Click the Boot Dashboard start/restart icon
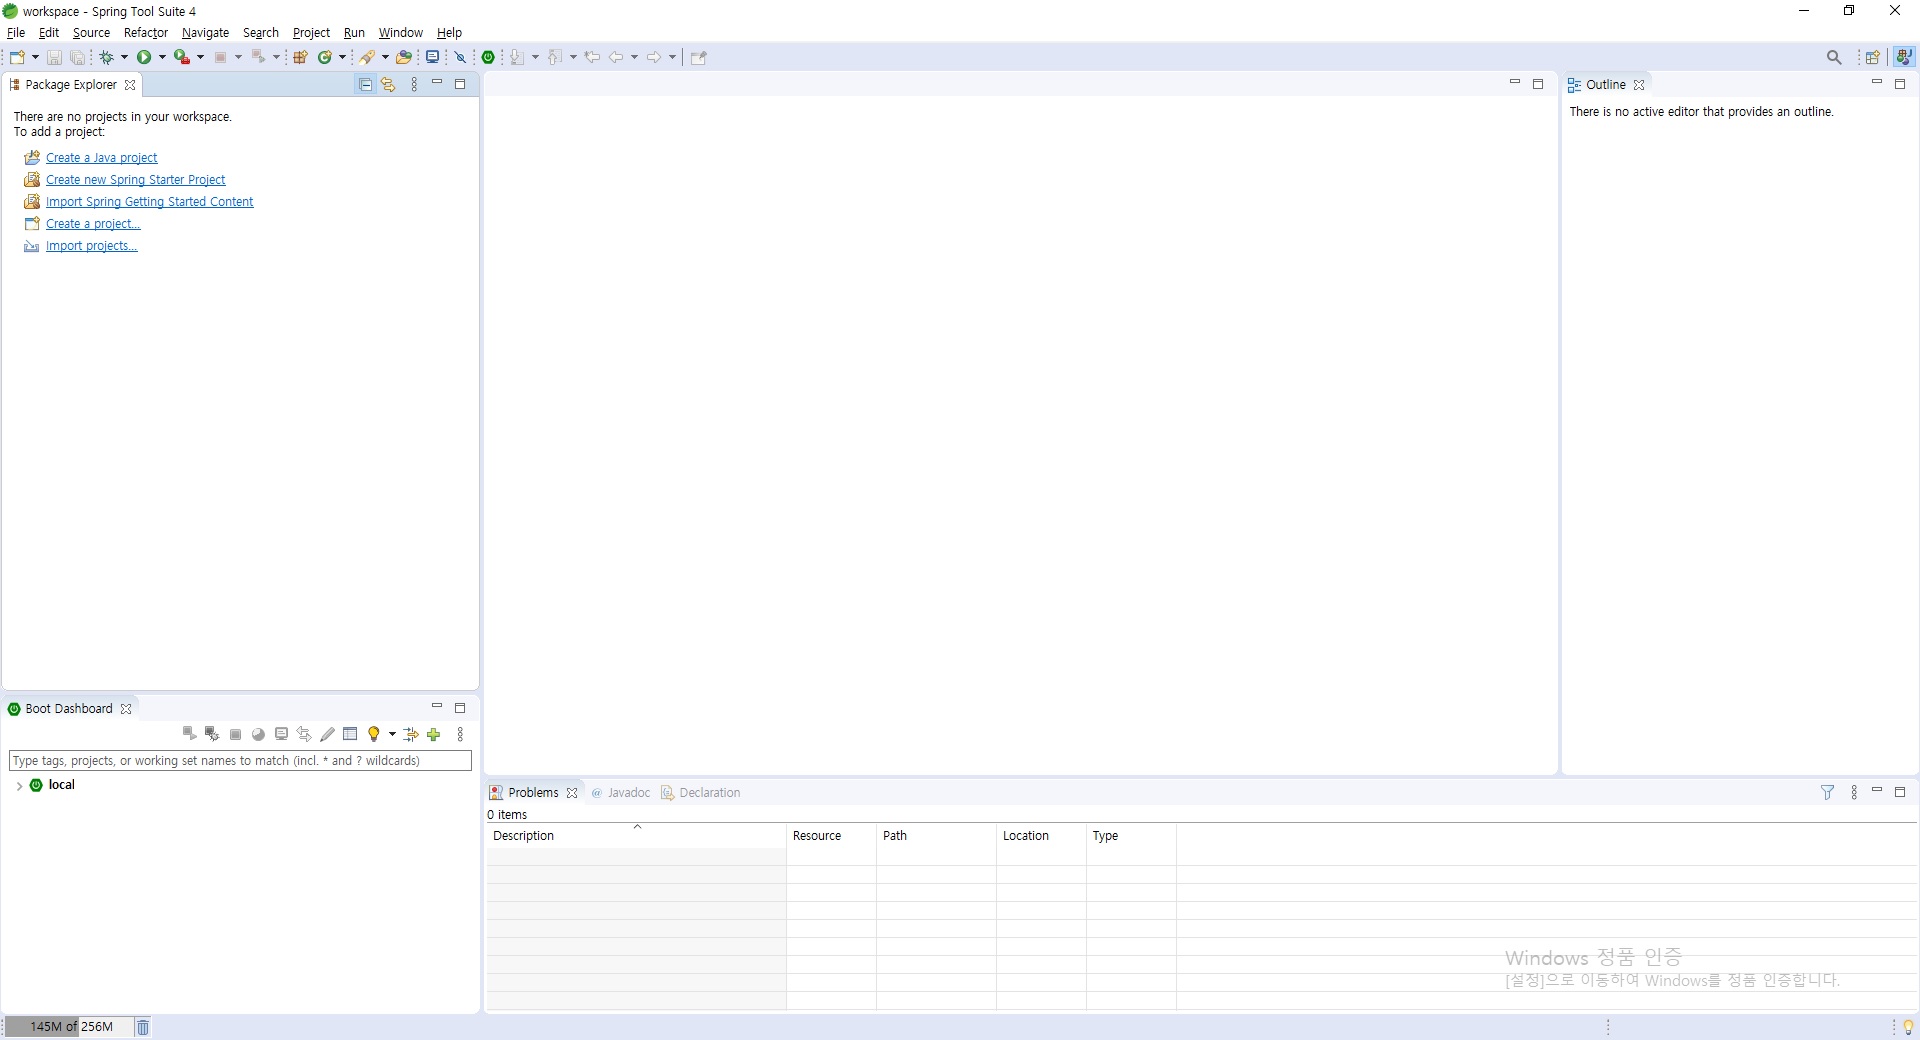This screenshot has width=1920, height=1040. 189,734
